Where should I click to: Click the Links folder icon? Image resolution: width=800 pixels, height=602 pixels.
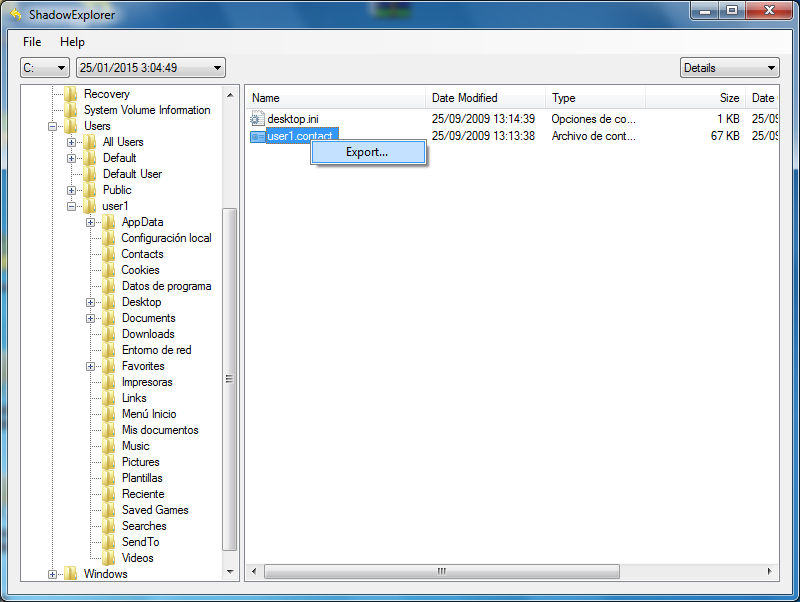pyautogui.click(x=108, y=398)
